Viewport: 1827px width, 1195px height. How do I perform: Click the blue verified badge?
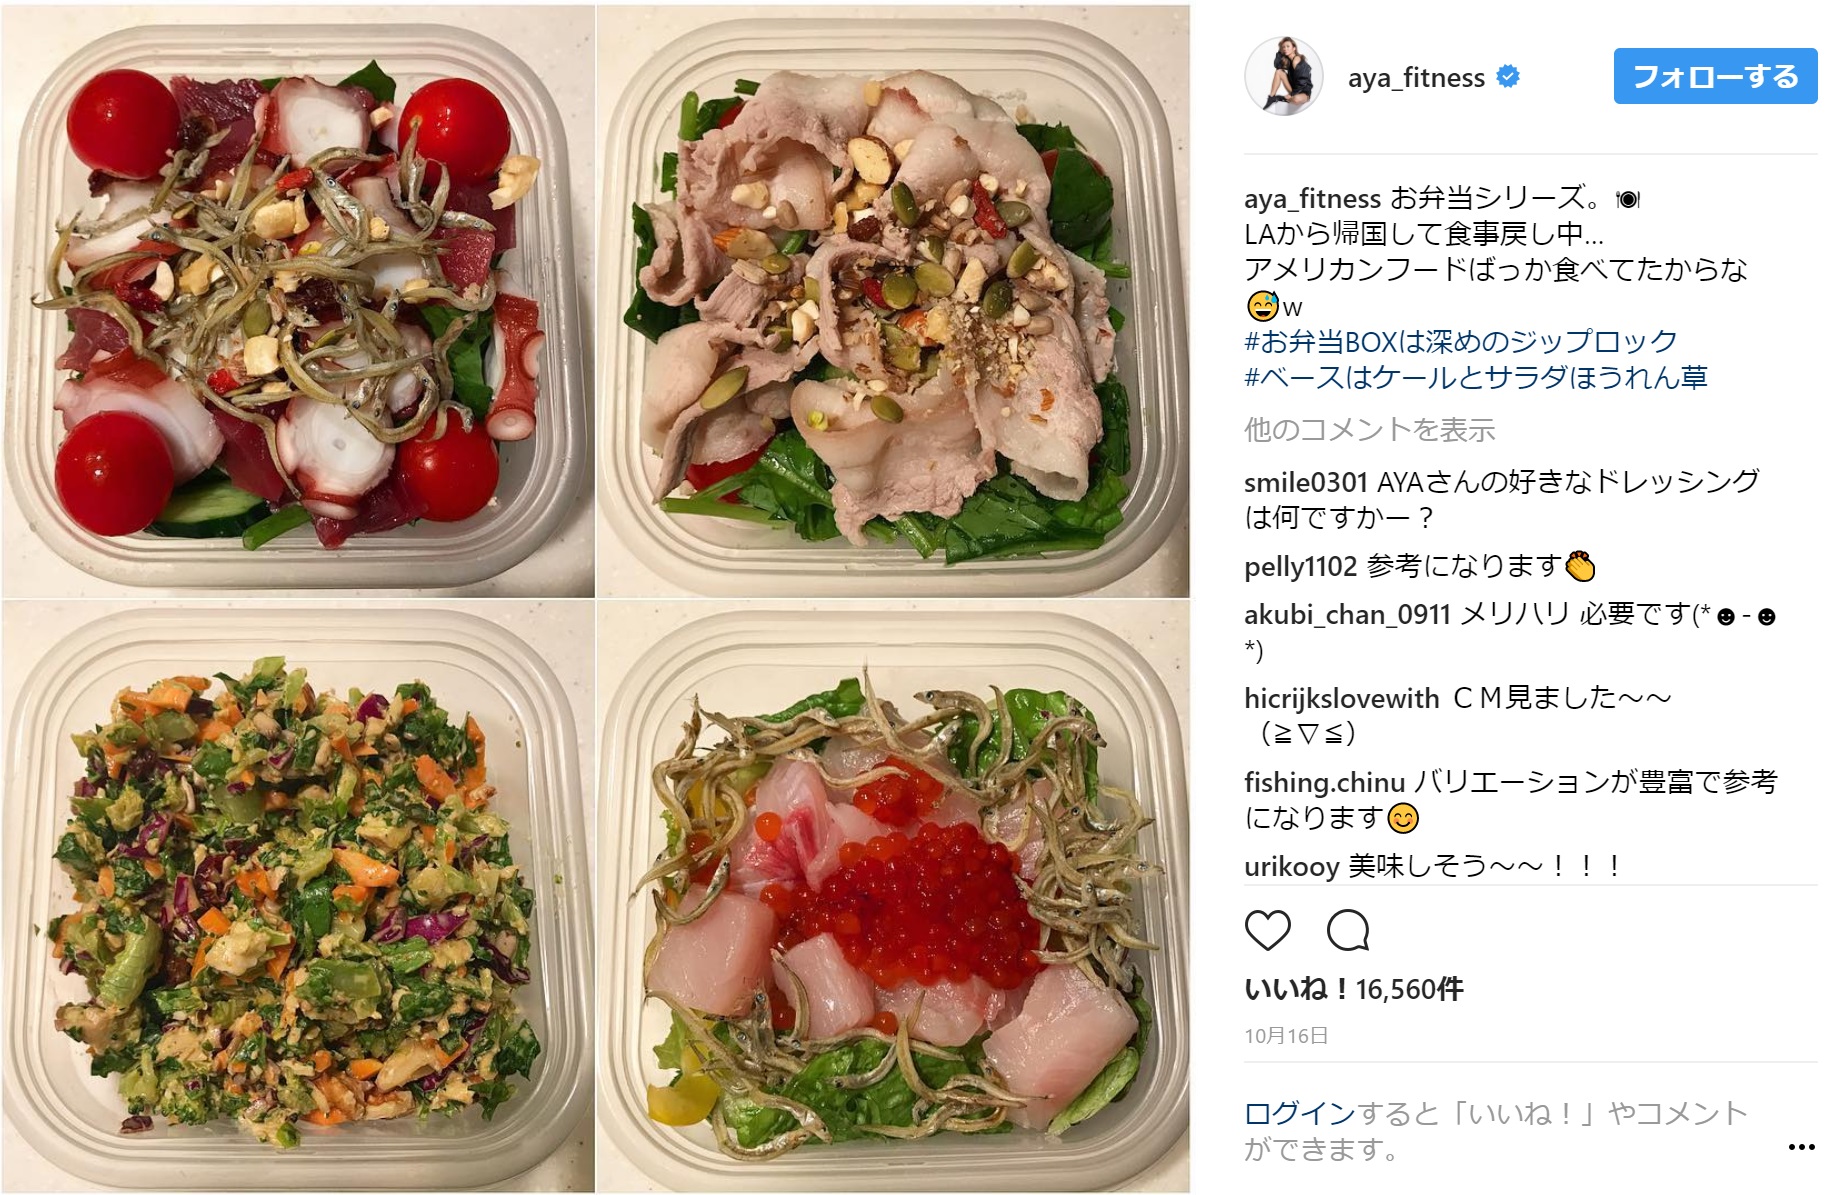1507,76
